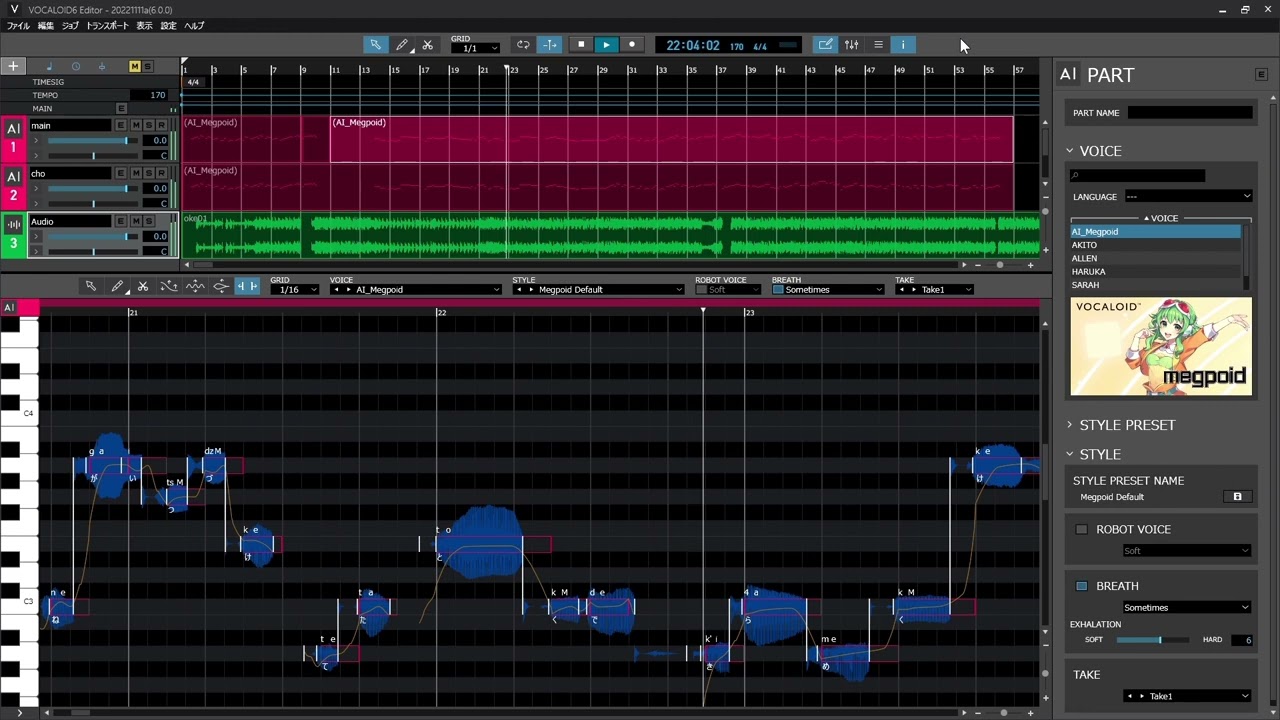This screenshot has width=1280, height=720.
Task: Start recording with the record button
Action: pyautogui.click(x=632, y=45)
